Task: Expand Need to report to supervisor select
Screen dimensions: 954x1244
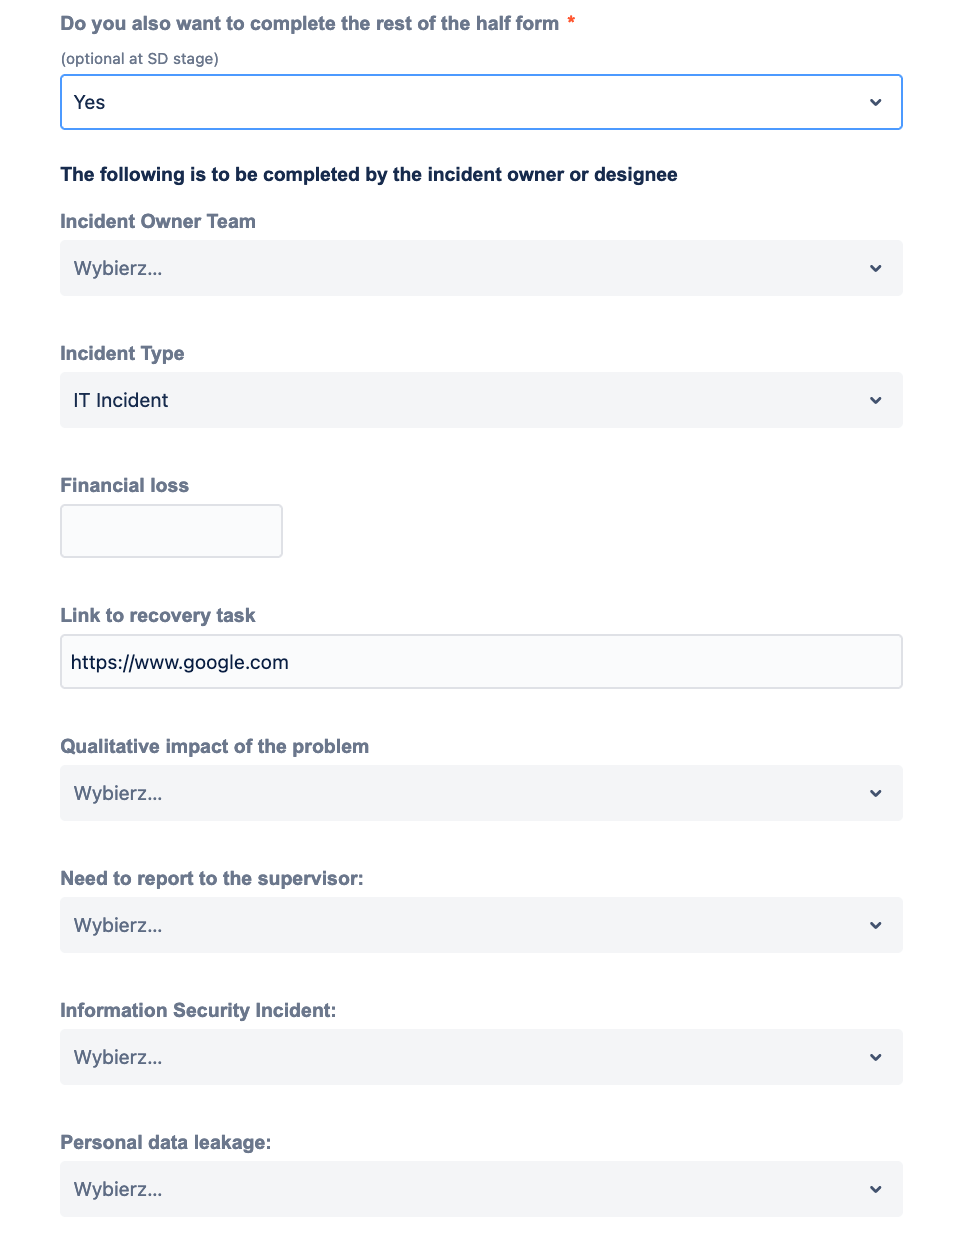Action: (x=460, y=925)
